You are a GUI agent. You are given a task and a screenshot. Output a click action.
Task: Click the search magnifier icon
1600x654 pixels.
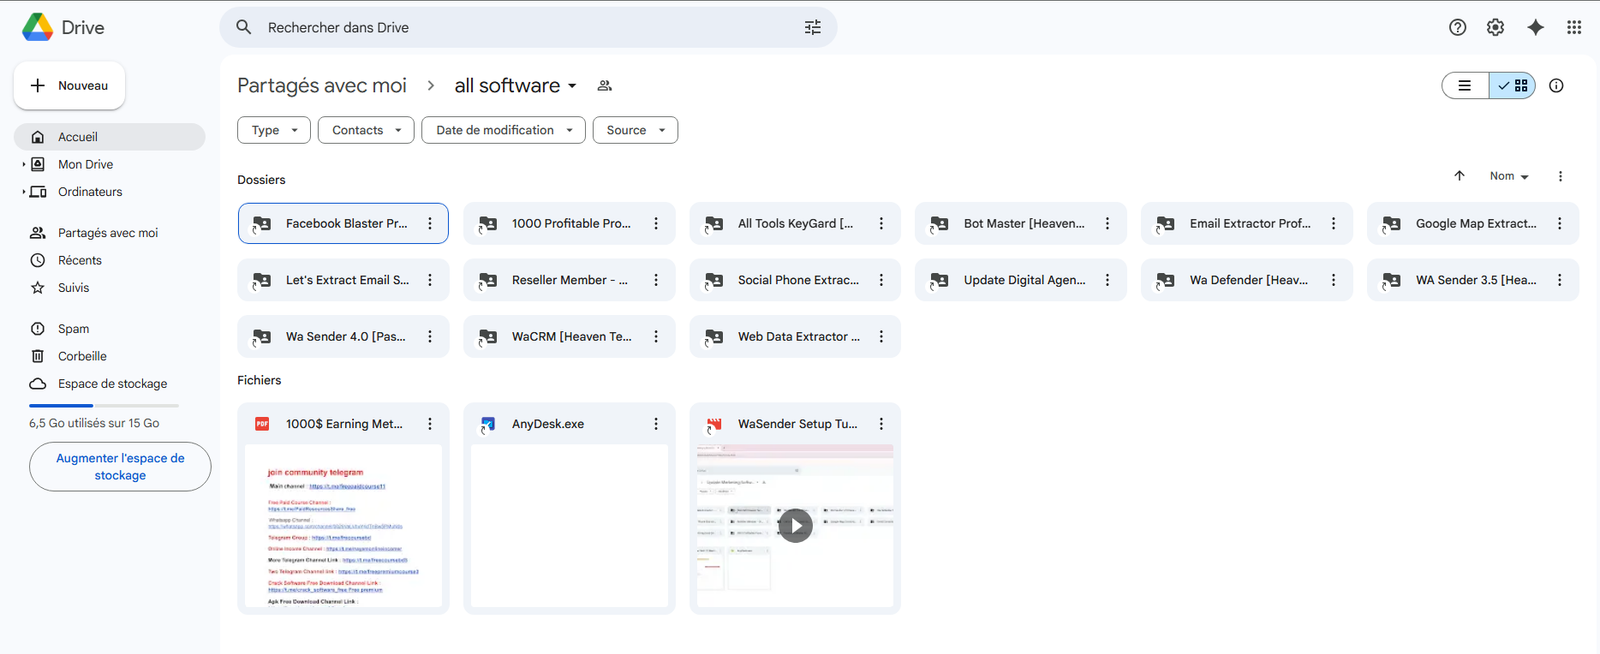(244, 27)
